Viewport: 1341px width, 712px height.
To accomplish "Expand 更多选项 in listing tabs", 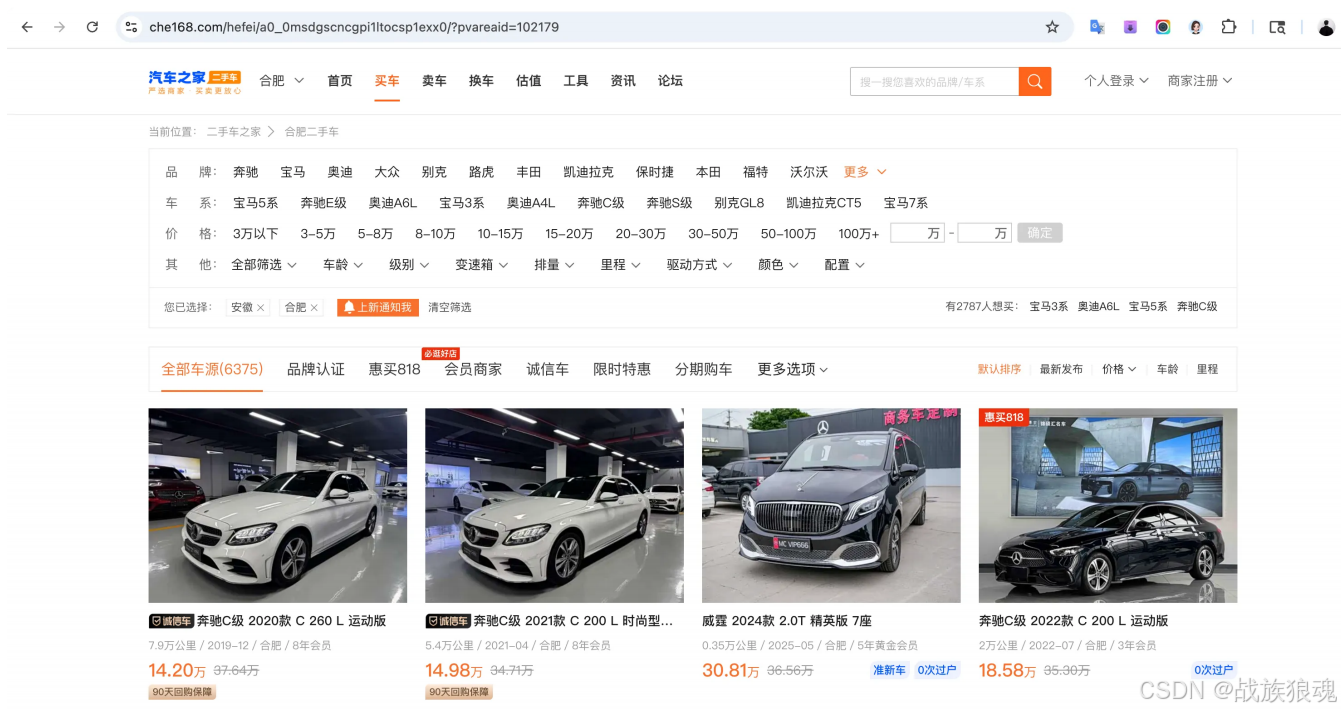I will click(x=793, y=369).
